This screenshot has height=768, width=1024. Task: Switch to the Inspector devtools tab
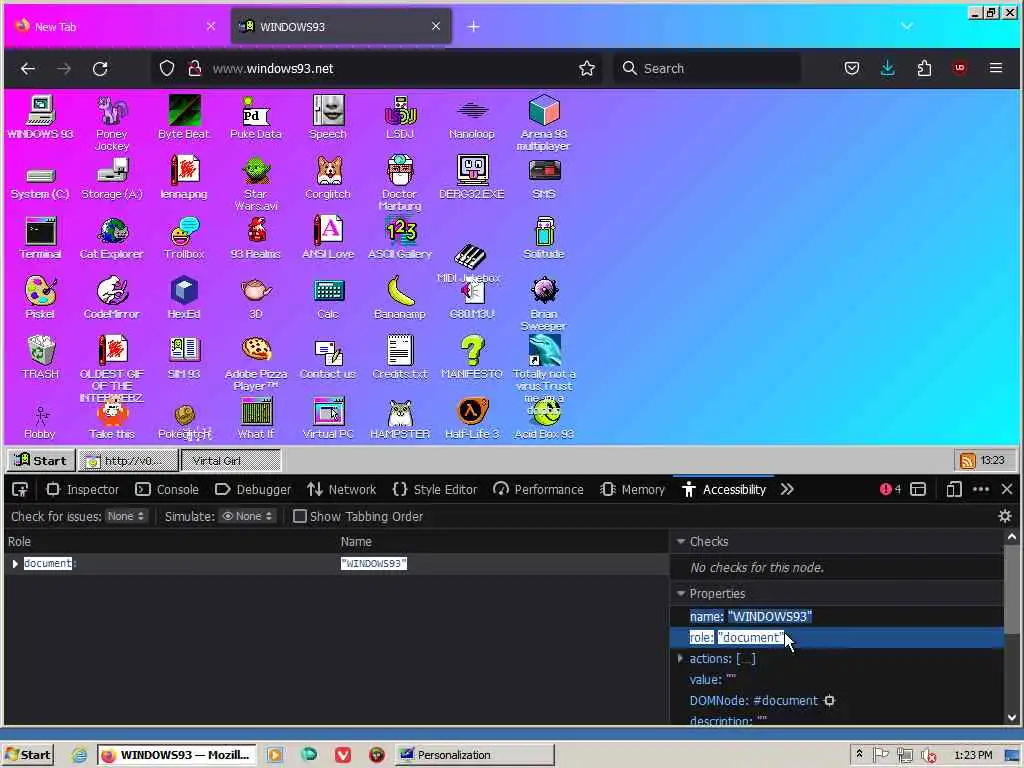(83, 489)
